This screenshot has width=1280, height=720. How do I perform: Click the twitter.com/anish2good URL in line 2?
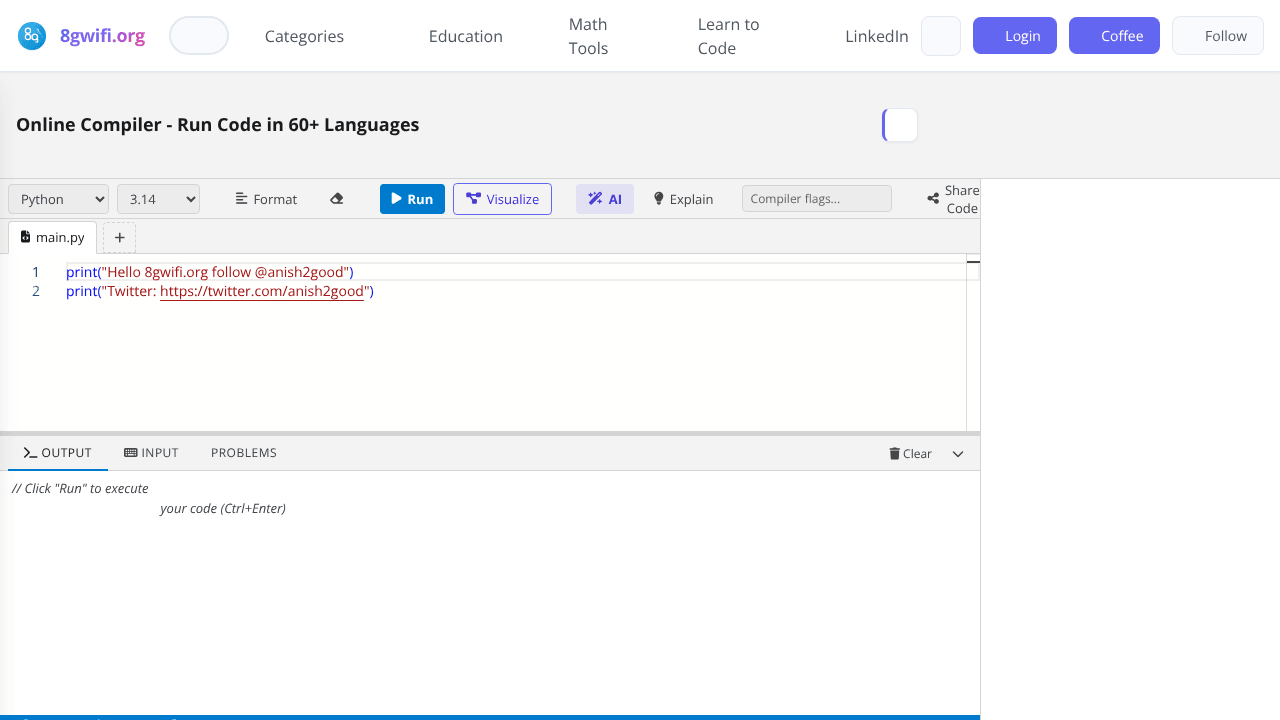(262, 291)
